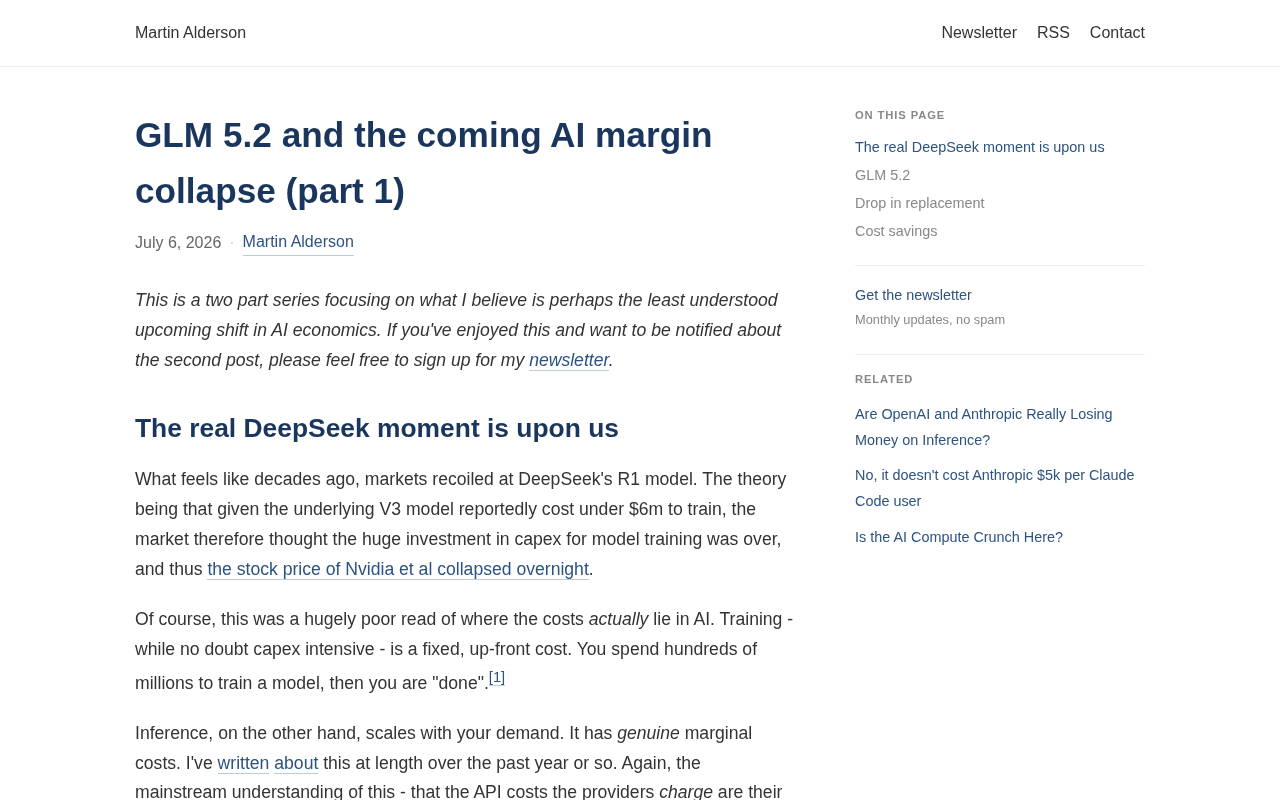Click the article title 'GLM 5.2 and the coming AI margin collapse'
The image size is (1280, 800).
click(424, 163)
